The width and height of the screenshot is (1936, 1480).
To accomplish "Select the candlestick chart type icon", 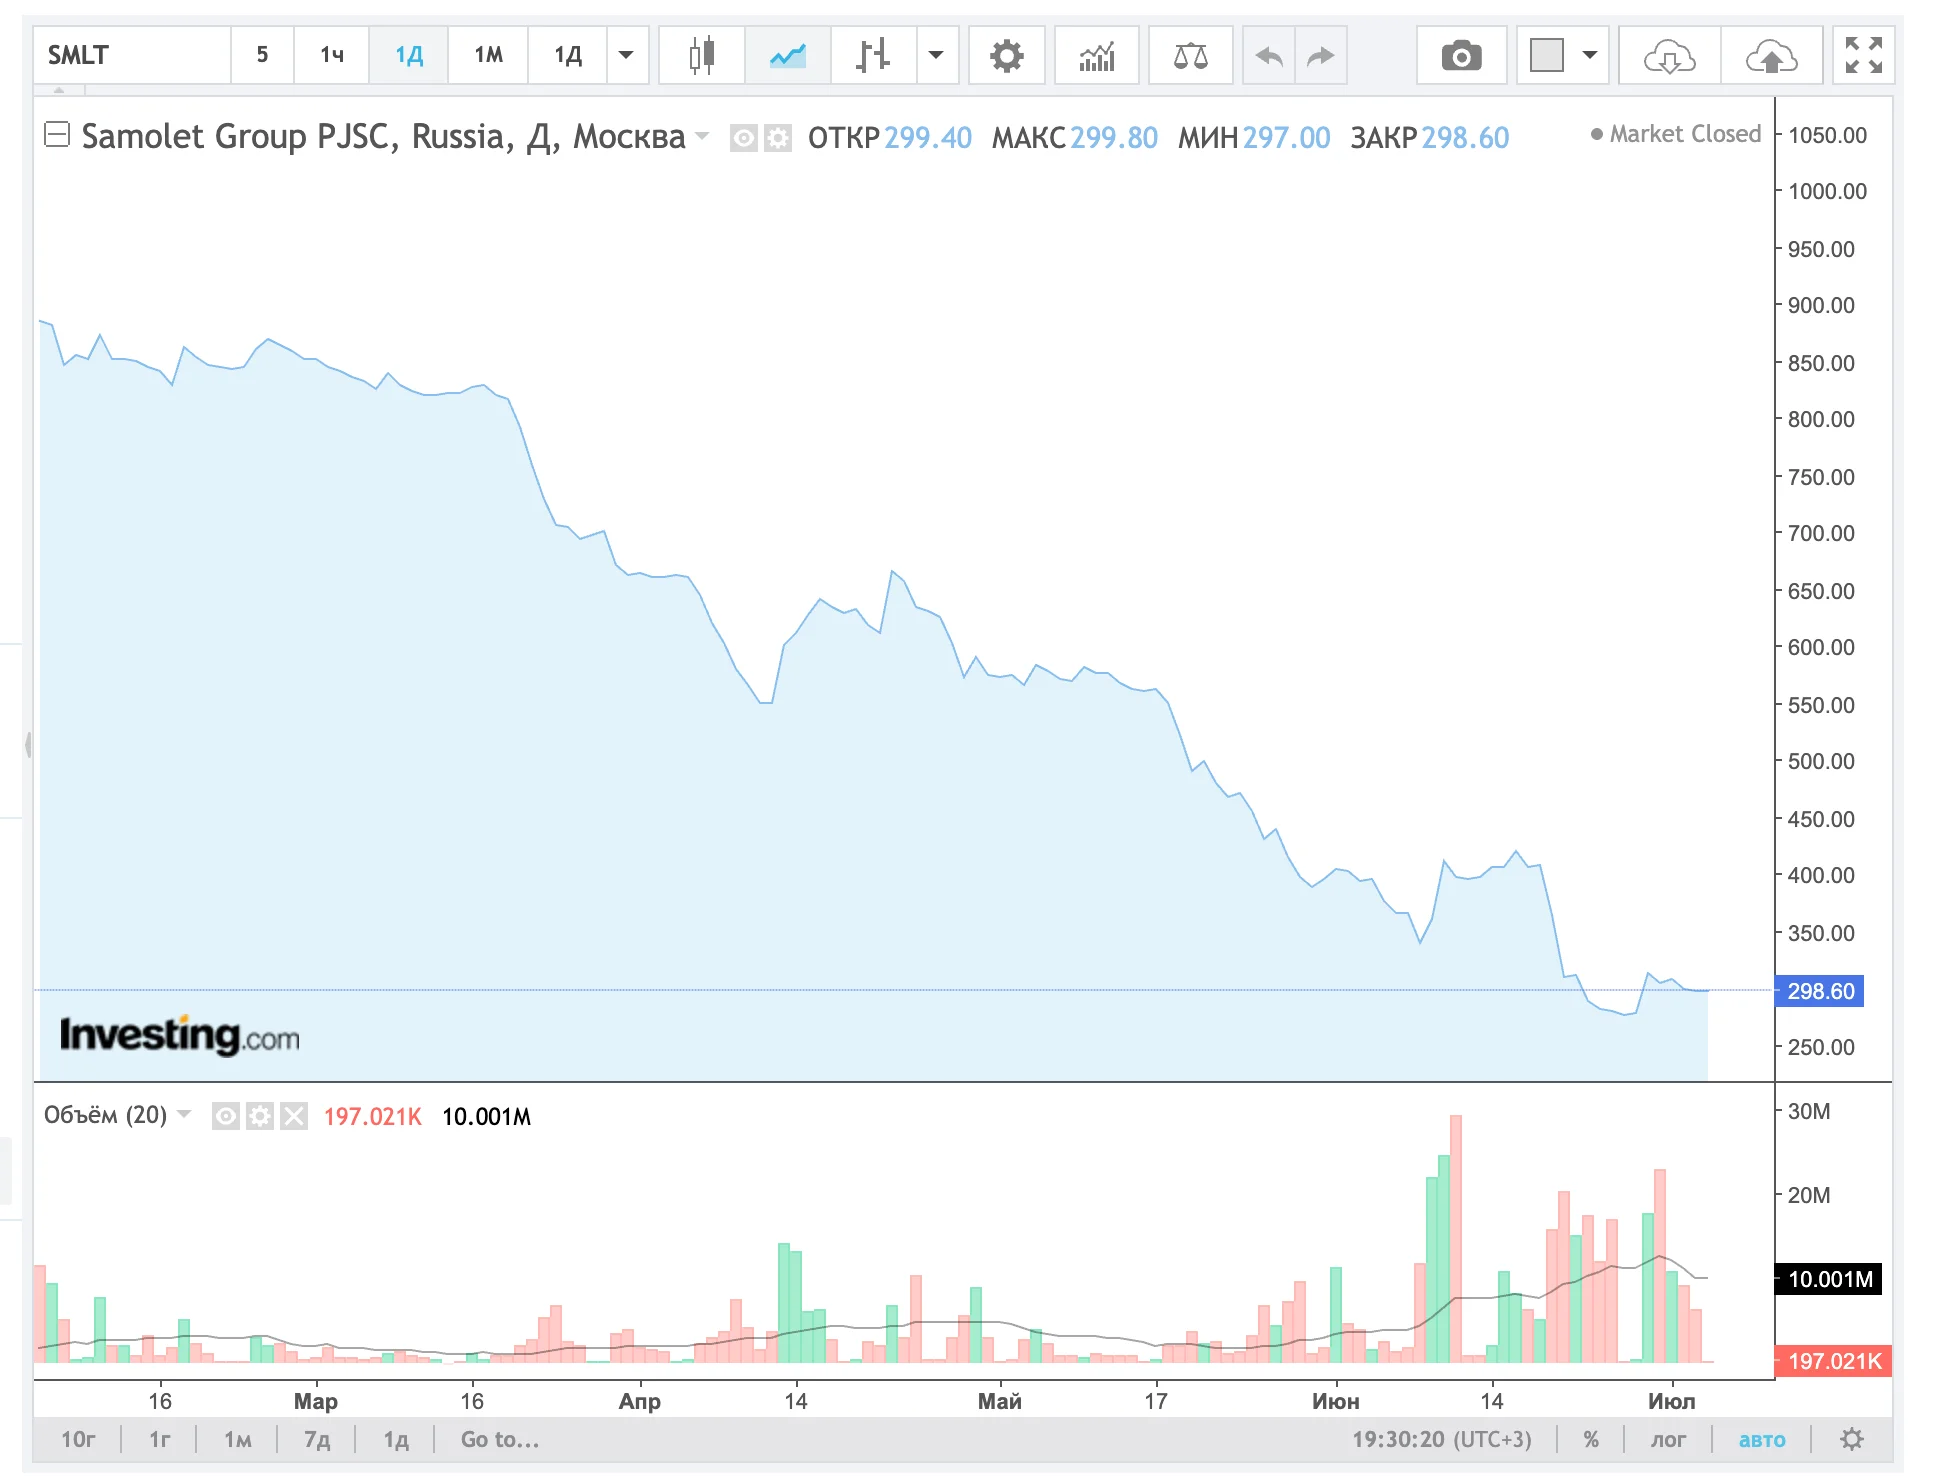I will (x=702, y=55).
